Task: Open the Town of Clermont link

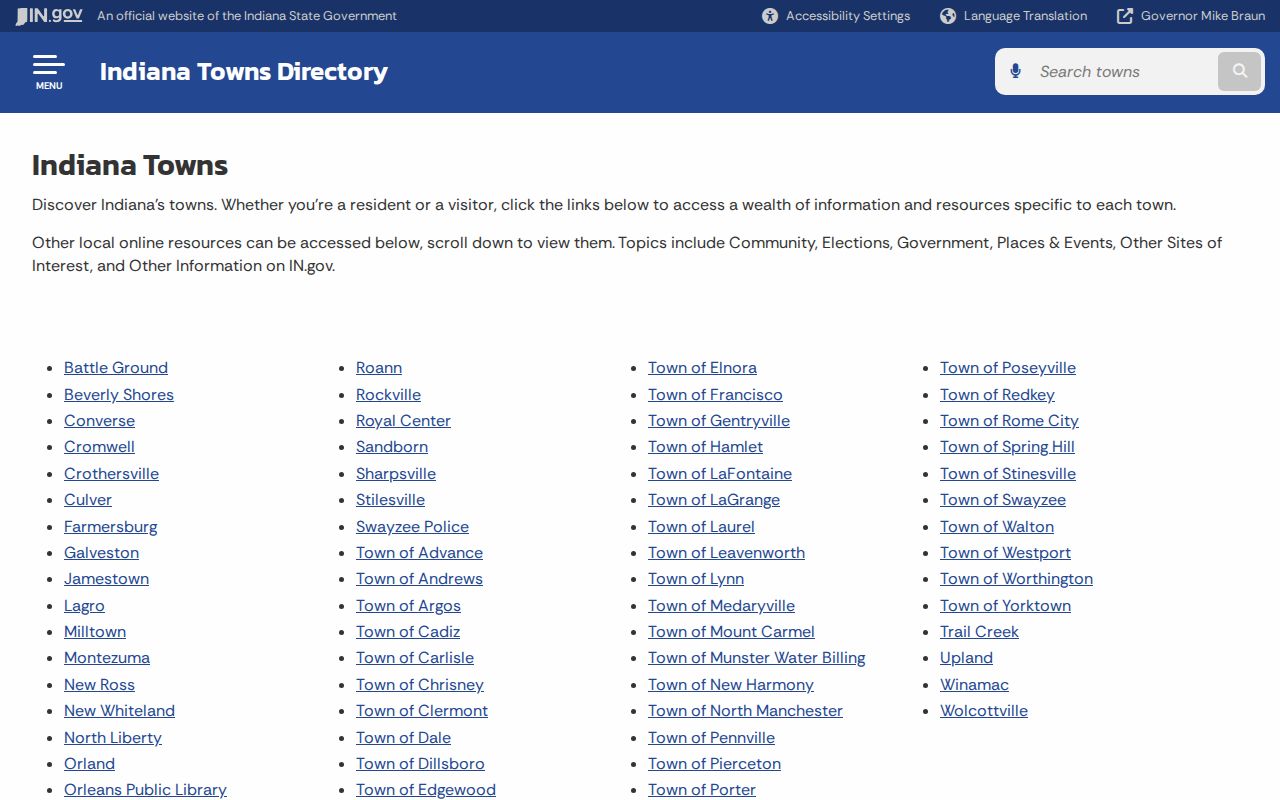Action: [422, 711]
